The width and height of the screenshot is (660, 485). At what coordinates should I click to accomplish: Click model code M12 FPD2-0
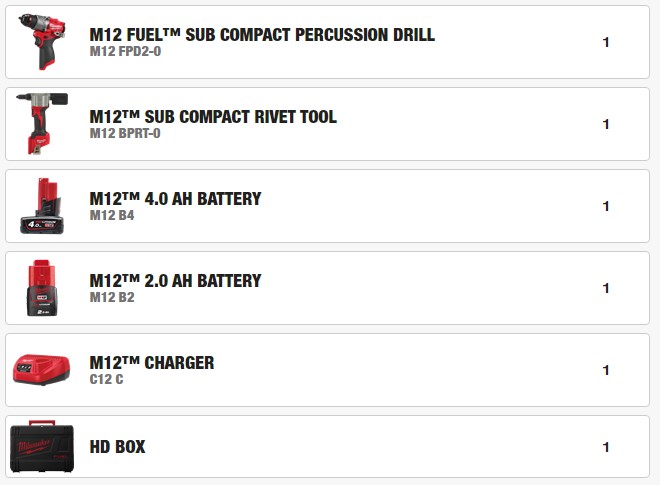click(125, 51)
